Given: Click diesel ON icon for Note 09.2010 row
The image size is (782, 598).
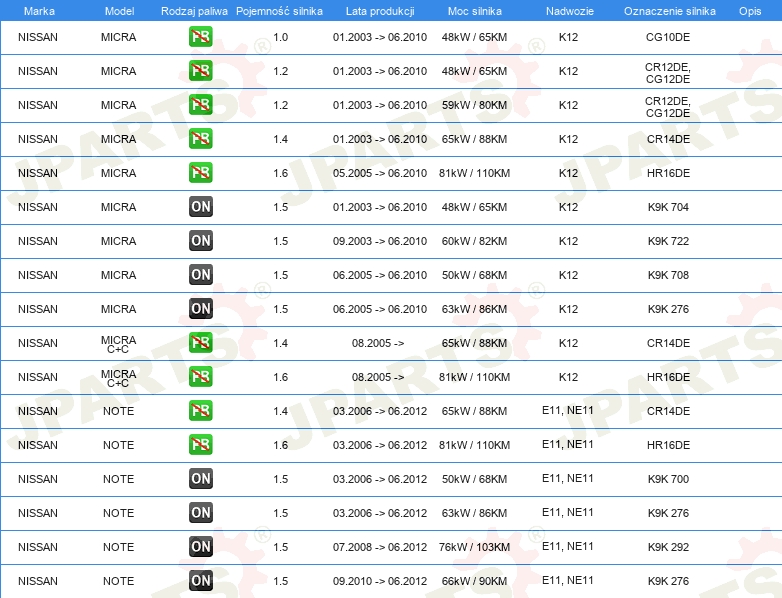Looking at the screenshot, I should [200, 581].
